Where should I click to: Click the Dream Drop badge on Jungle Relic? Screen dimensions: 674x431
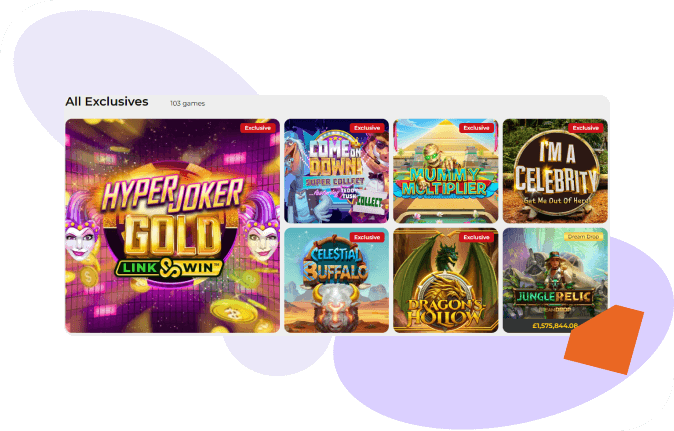[583, 237]
